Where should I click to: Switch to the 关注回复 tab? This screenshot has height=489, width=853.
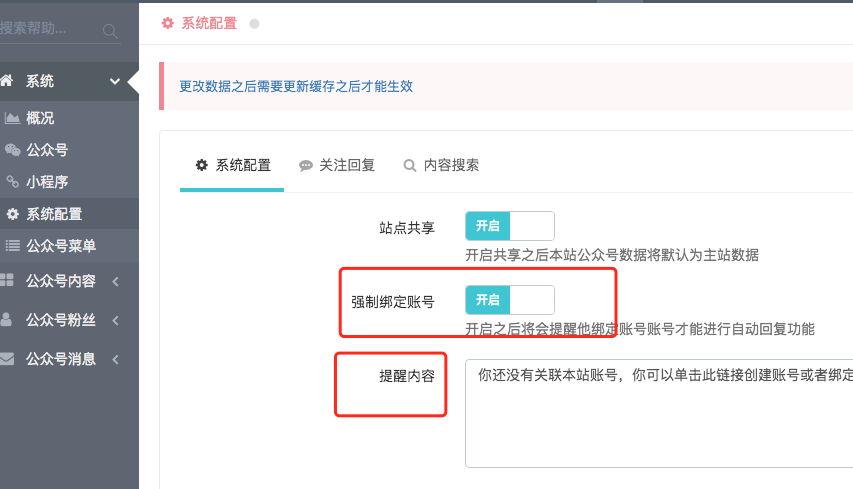(337, 165)
